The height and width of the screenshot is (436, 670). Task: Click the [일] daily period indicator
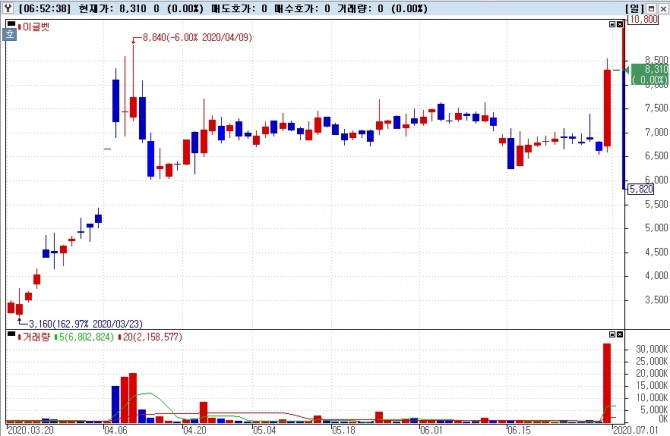click(635, 8)
